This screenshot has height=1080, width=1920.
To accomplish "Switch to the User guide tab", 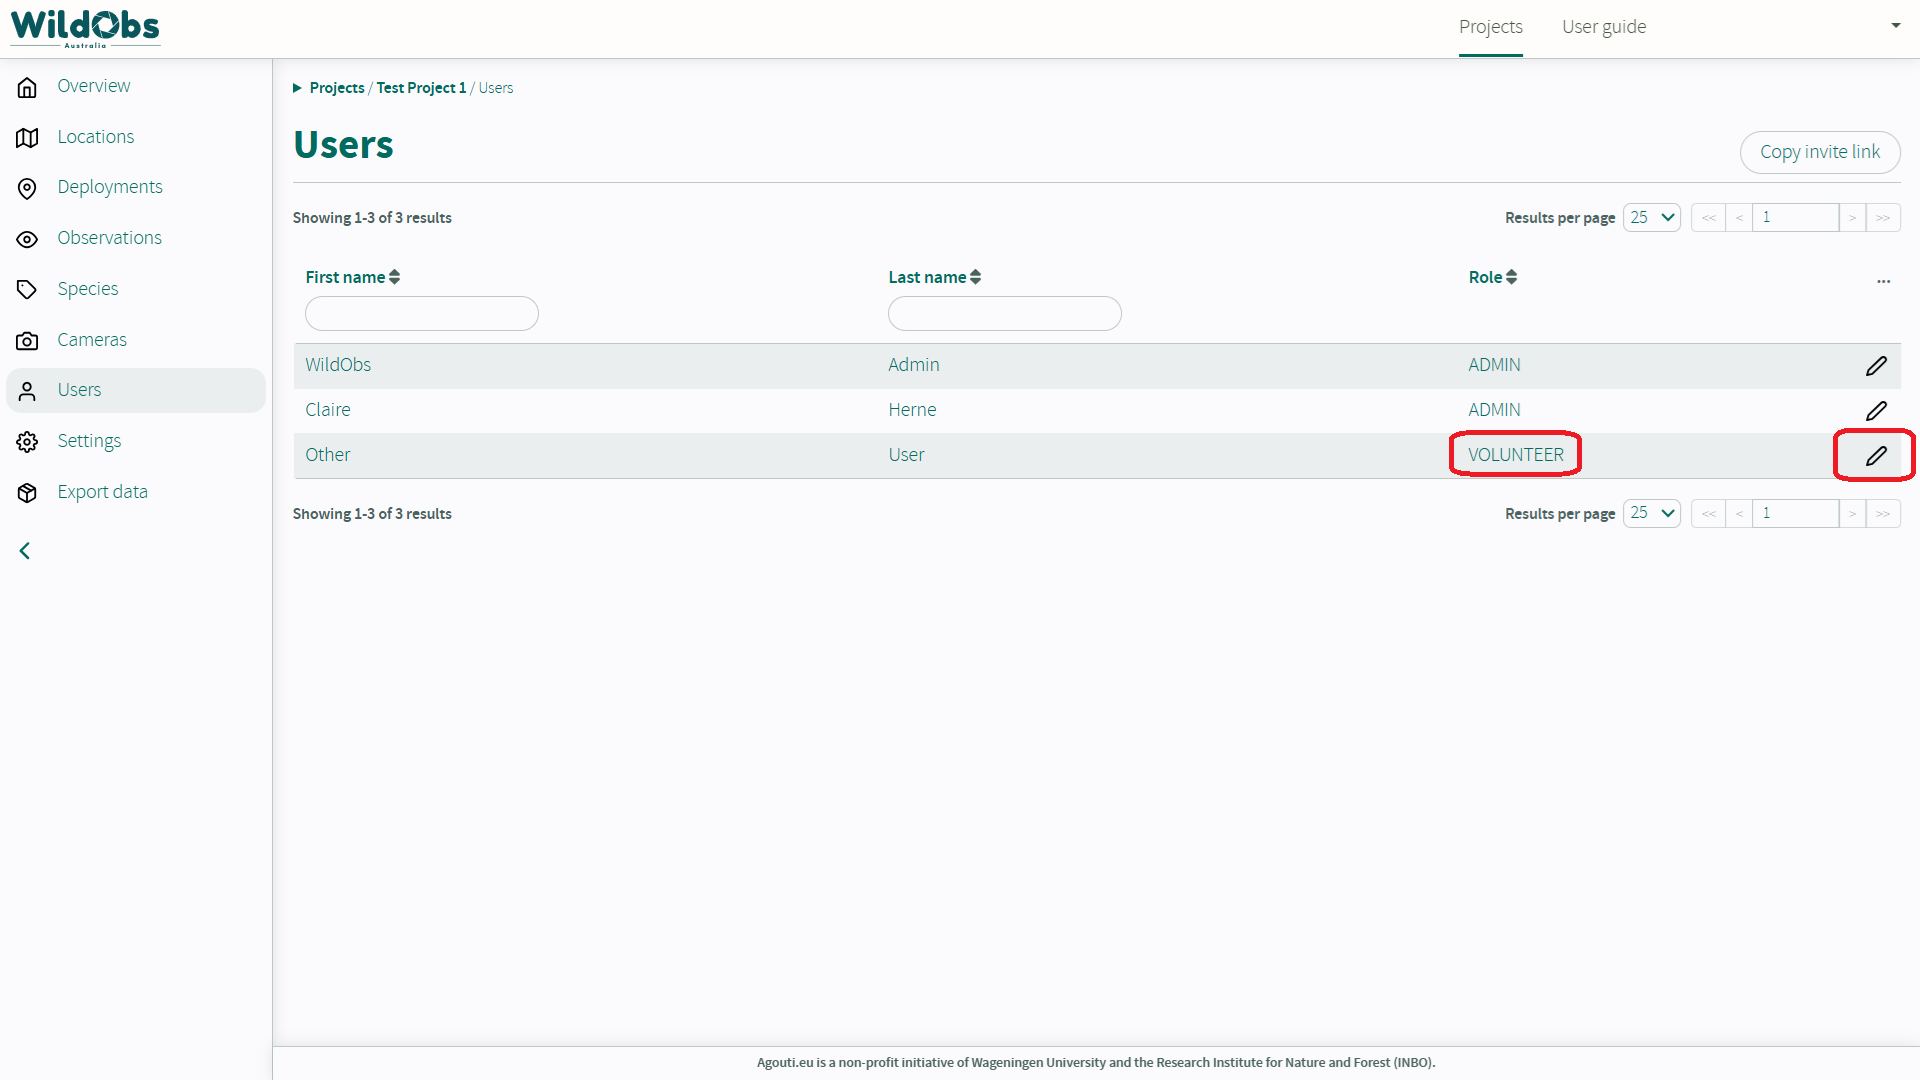I will [1603, 27].
